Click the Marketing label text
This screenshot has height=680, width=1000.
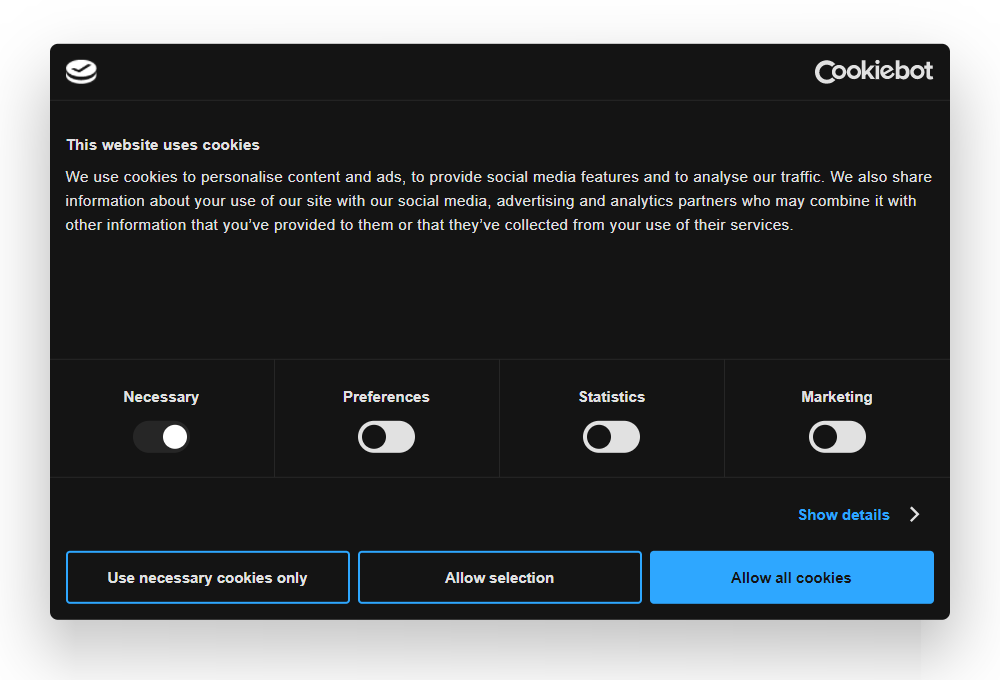point(837,397)
